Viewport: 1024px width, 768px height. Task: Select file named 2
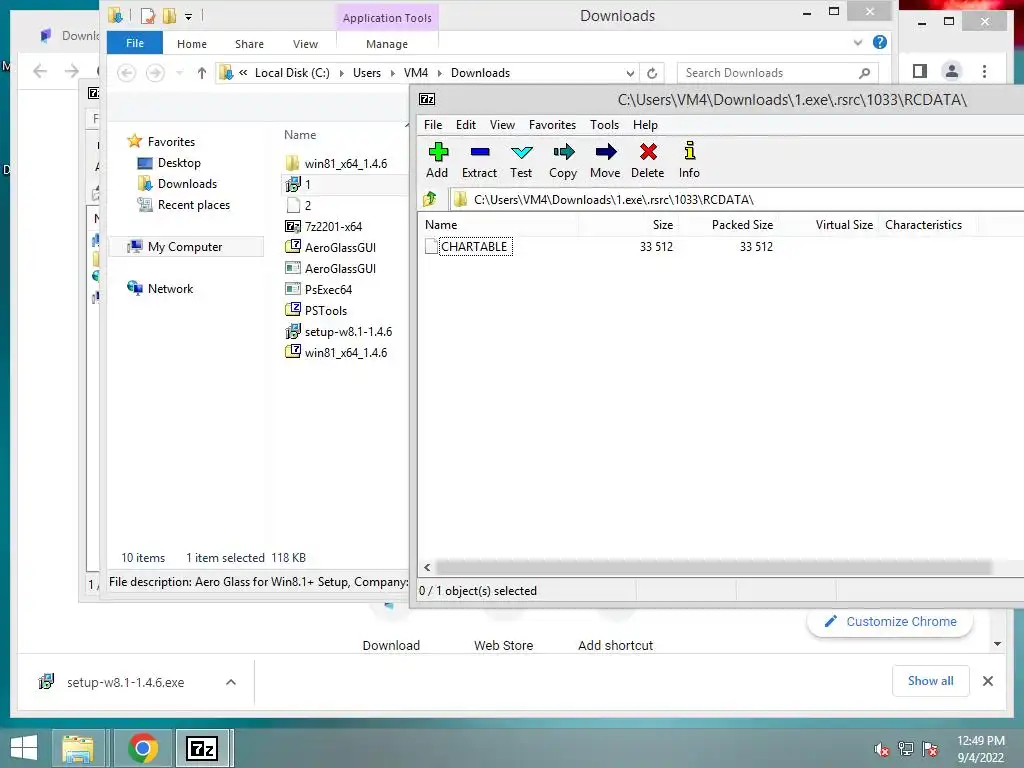click(x=307, y=205)
